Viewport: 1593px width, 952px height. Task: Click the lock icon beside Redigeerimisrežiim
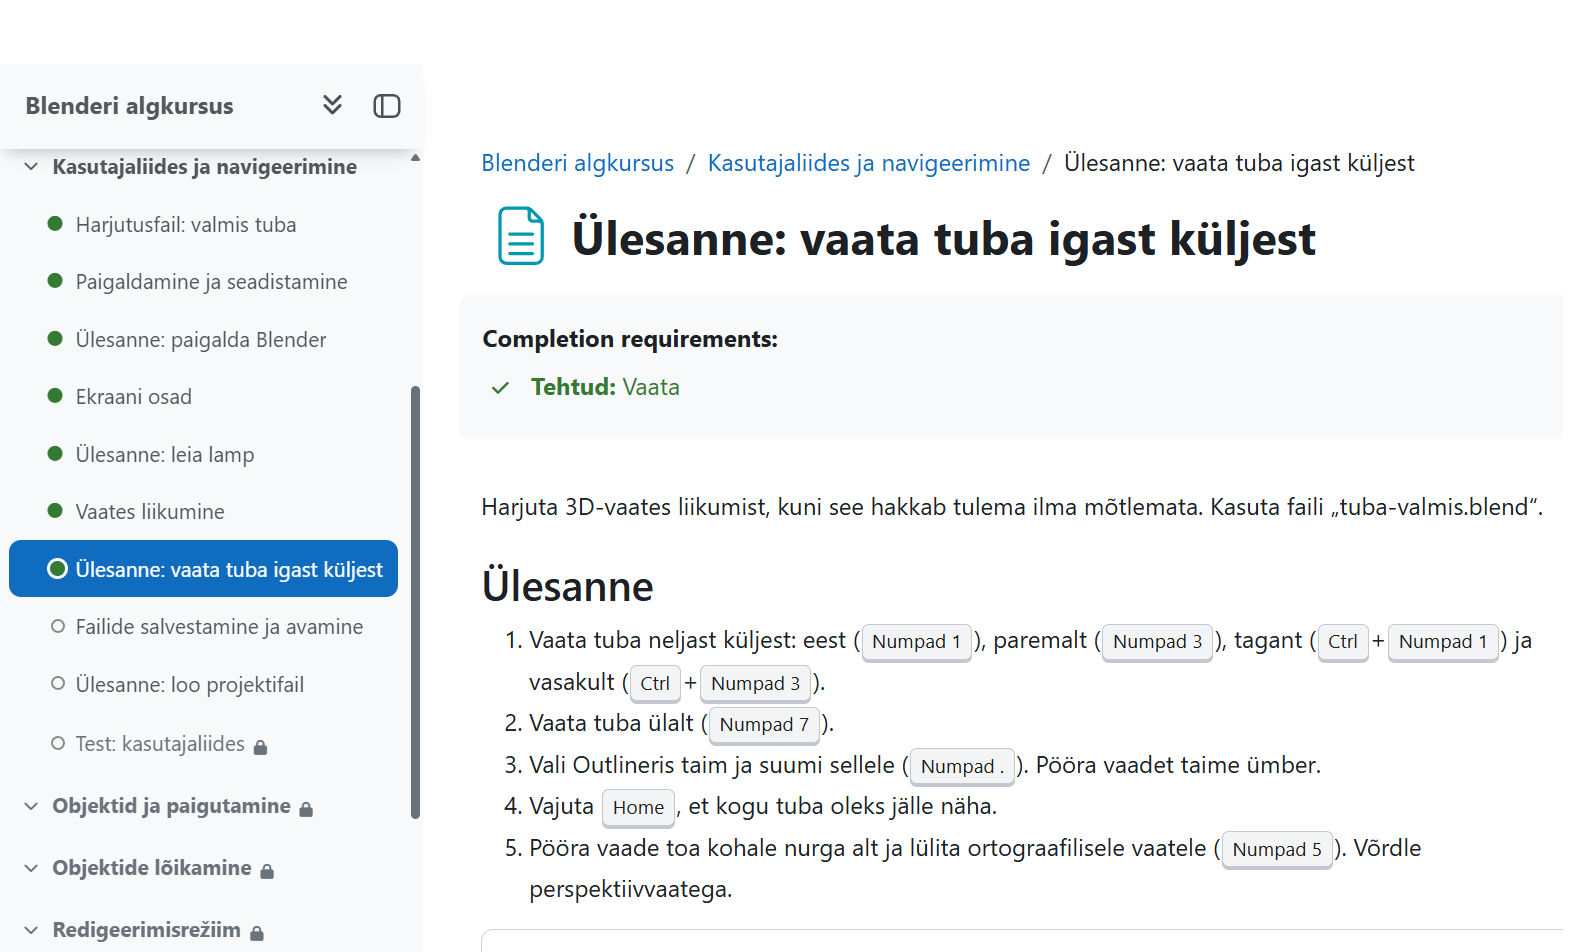click(x=257, y=933)
